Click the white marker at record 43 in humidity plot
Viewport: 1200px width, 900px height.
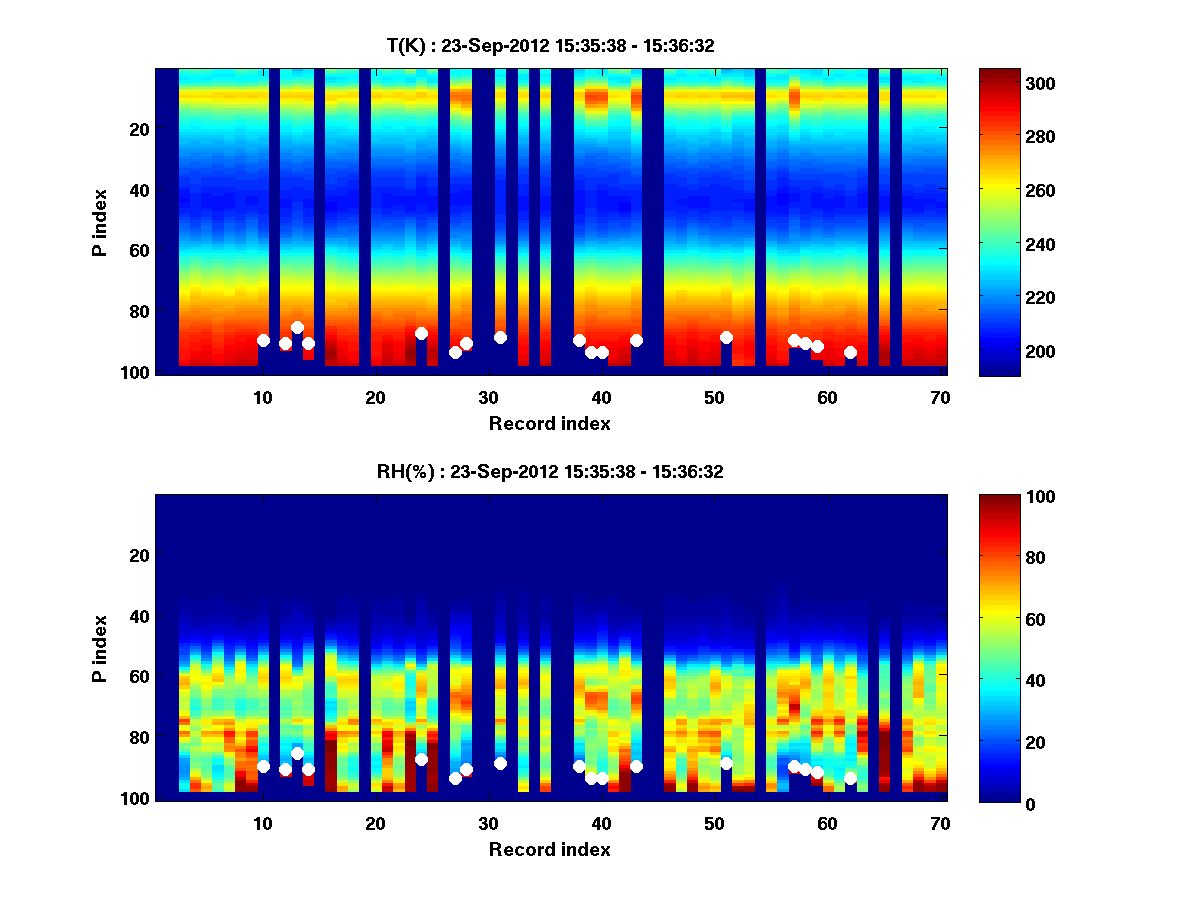coord(636,766)
